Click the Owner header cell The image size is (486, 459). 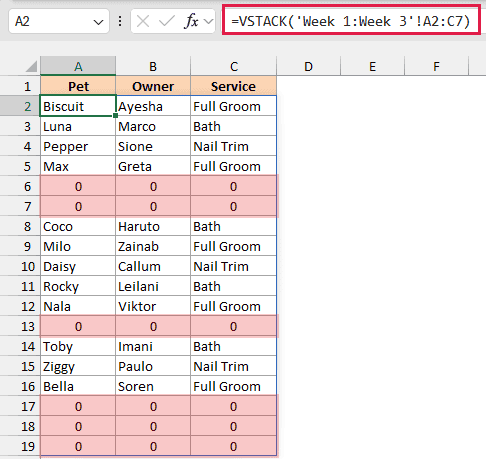tap(153, 86)
